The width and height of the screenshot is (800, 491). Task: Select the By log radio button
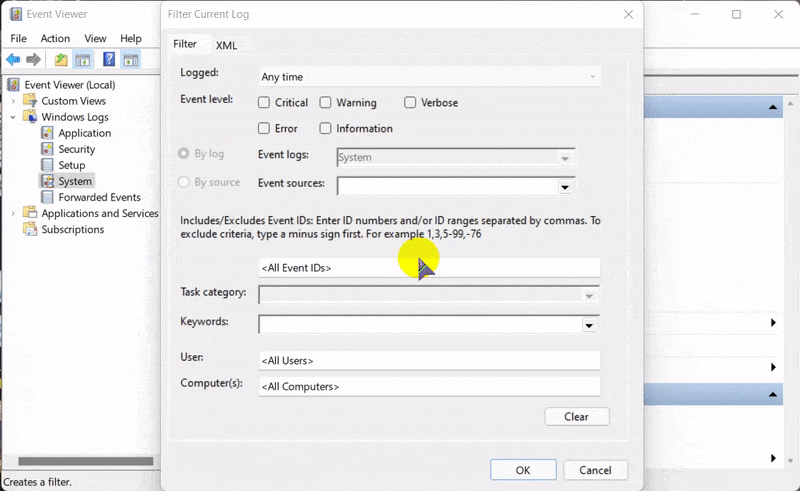[x=183, y=153]
